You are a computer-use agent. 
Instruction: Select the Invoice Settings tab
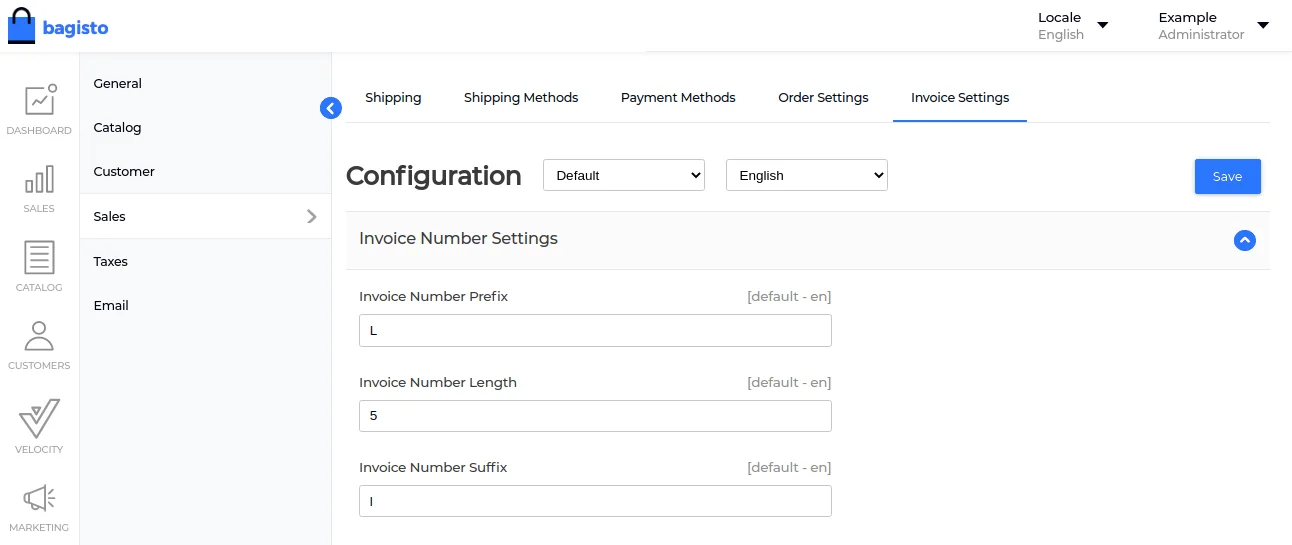click(x=960, y=98)
